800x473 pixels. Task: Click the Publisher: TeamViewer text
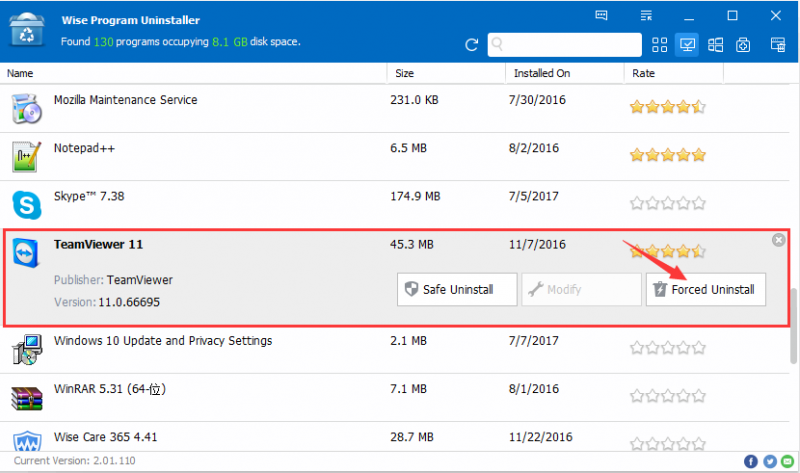point(113,280)
